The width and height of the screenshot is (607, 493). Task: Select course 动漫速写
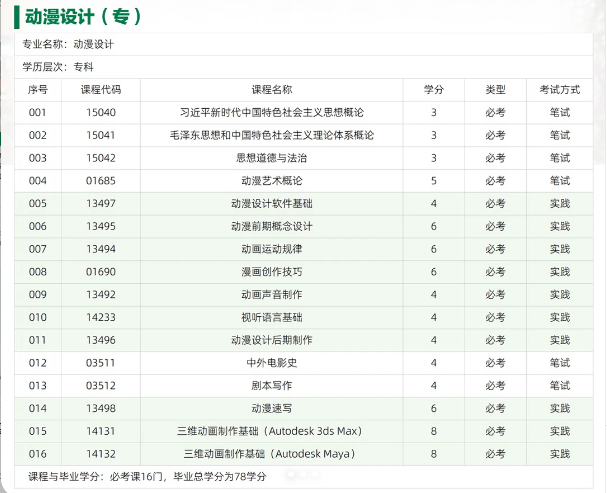pyautogui.click(x=272, y=409)
